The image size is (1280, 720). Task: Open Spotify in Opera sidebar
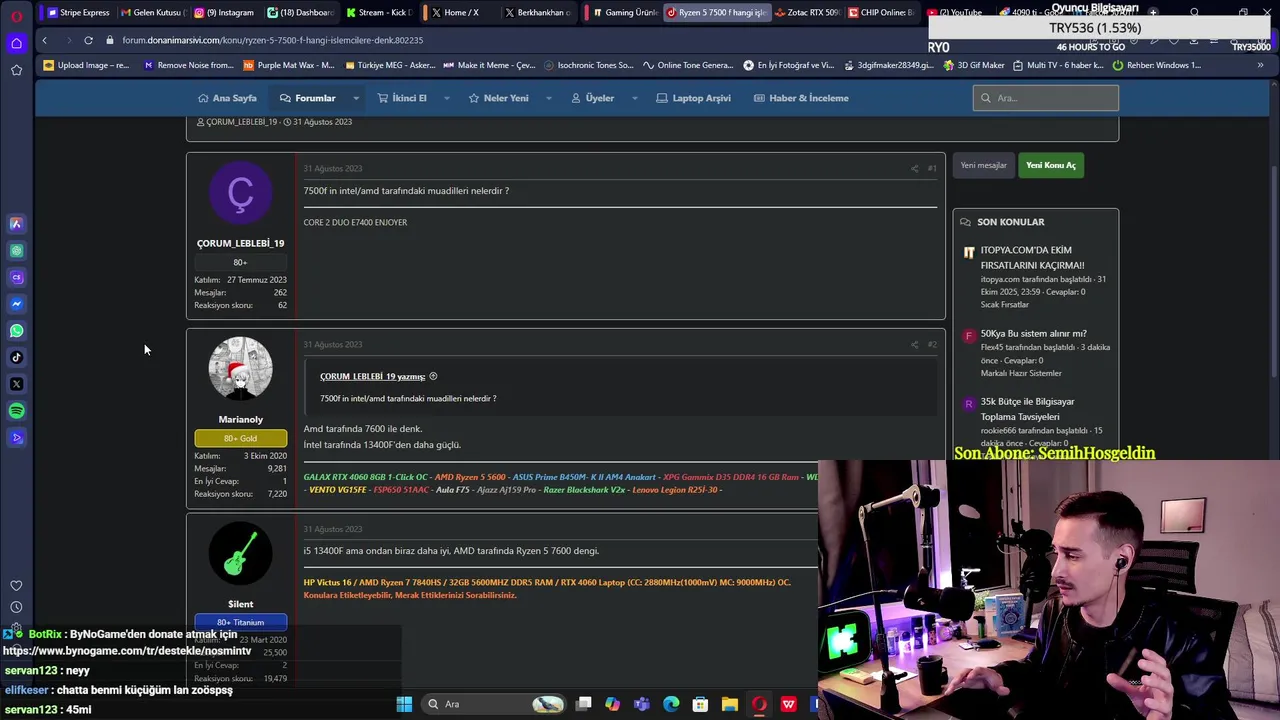[16, 411]
